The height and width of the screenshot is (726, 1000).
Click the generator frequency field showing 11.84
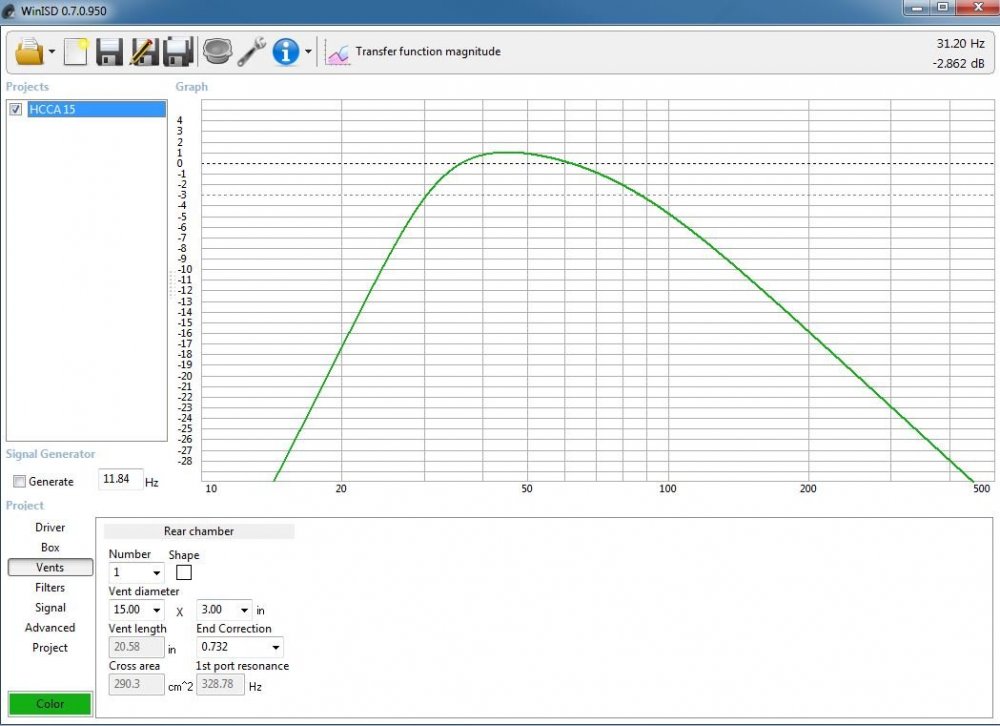point(121,479)
